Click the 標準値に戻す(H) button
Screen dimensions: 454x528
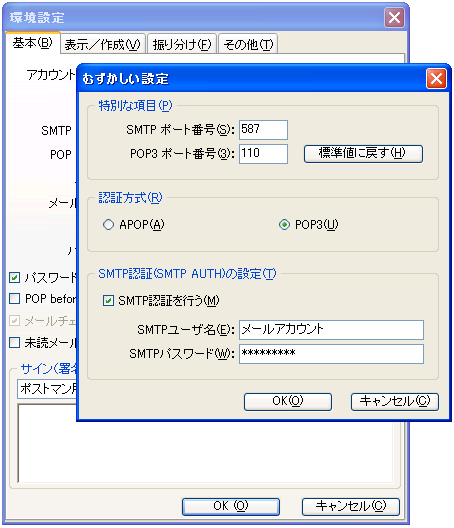(363, 154)
